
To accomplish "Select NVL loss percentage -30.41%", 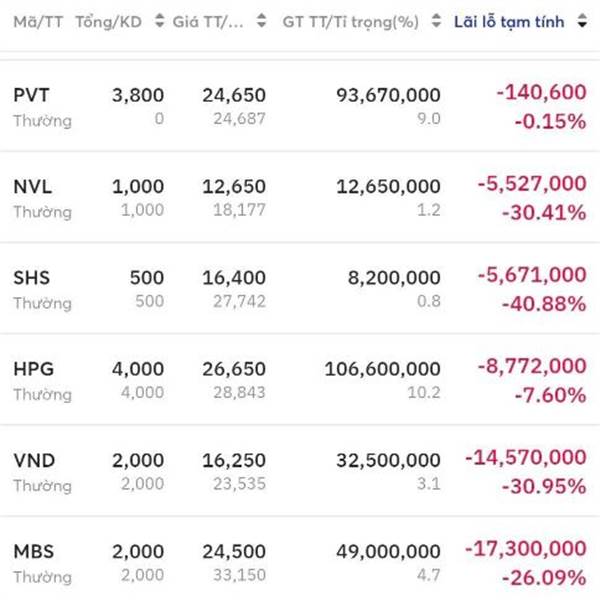I will coord(549,212).
